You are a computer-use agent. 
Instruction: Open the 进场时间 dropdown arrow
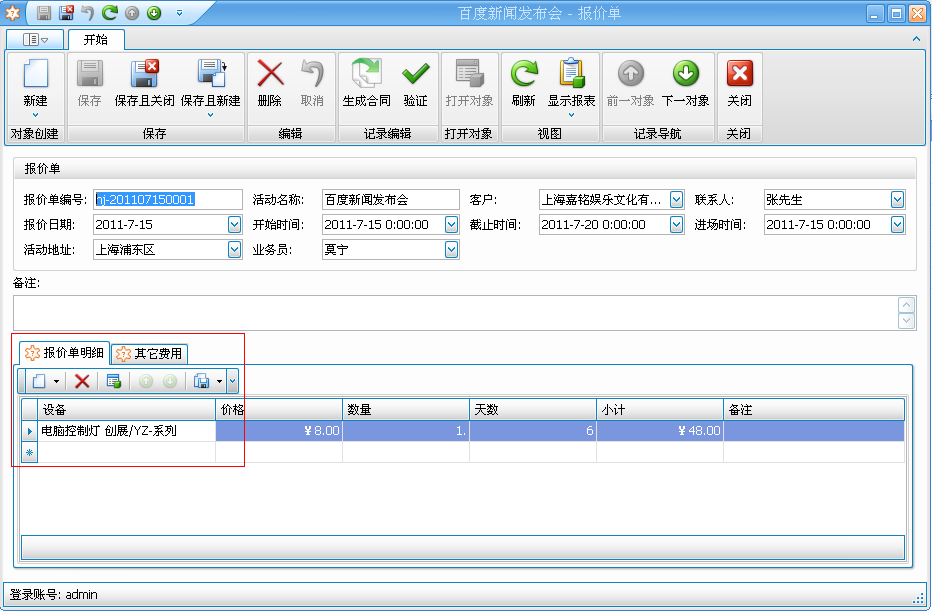pyautogui.click(x=898, y=224)
